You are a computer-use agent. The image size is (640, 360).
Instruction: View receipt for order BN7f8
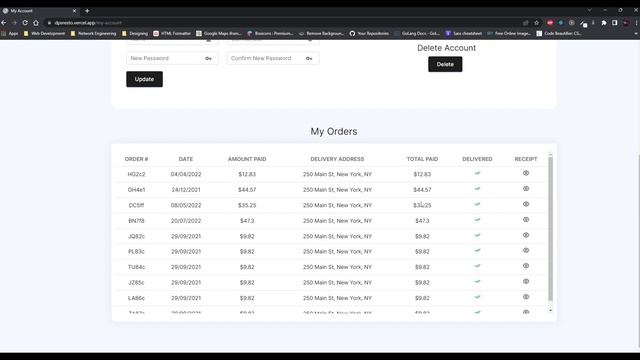526,220
